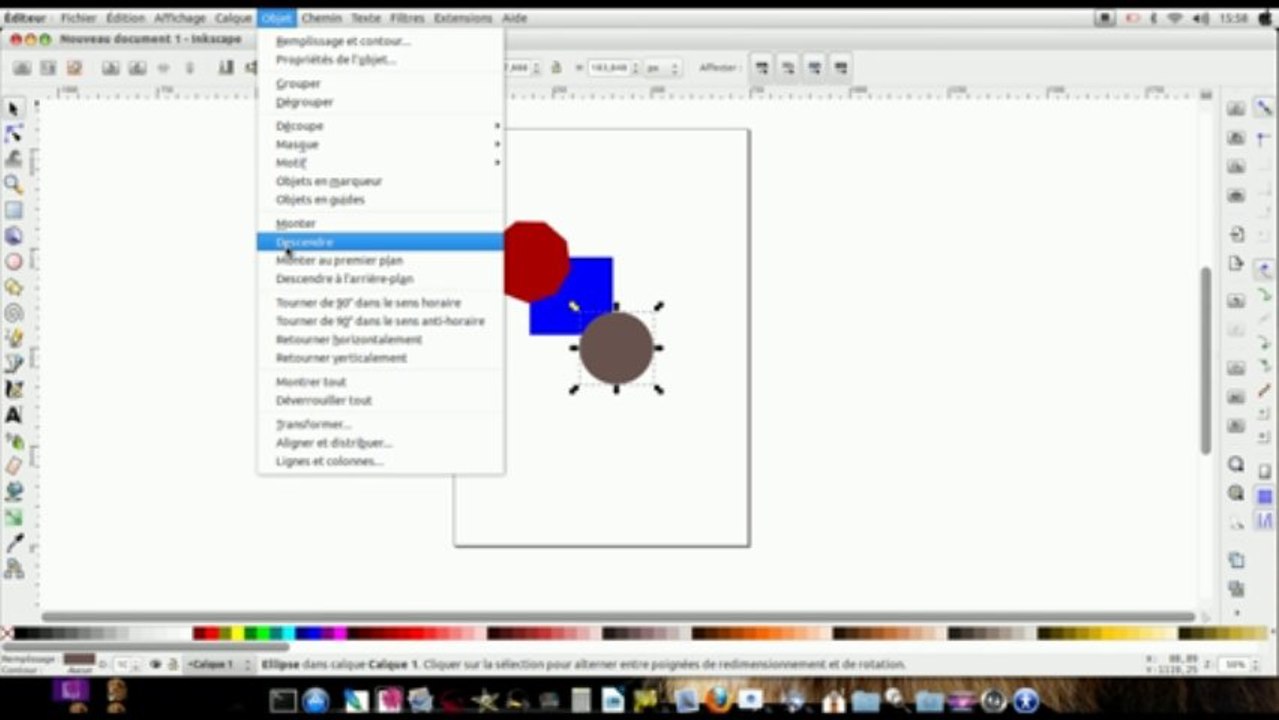This screenshot has width=1279, height=720.
Task: Select the Gradient tool
Action: coord(14,517)
